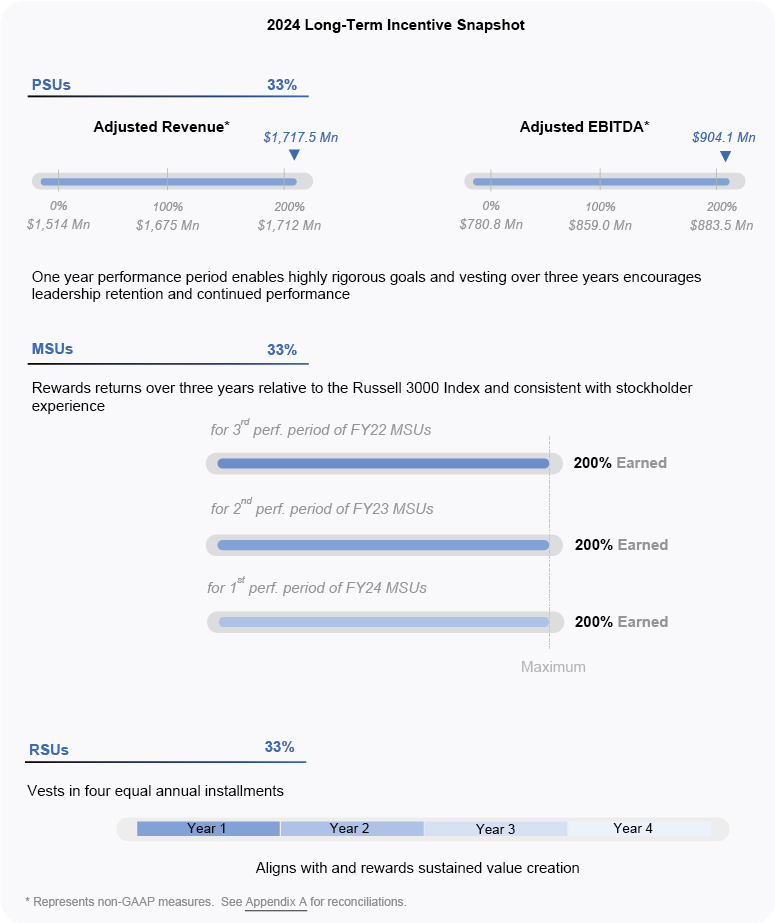Select the MSUs section heading
This screenshot has width=775, height=923.
click(x=52, y=349)
